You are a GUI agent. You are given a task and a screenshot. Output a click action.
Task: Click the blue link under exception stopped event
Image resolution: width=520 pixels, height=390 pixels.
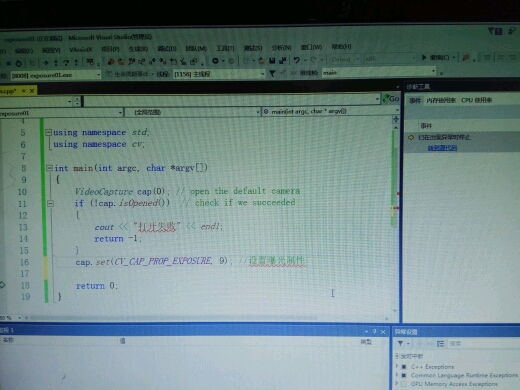pyautogui.click(x=442, y=148)
